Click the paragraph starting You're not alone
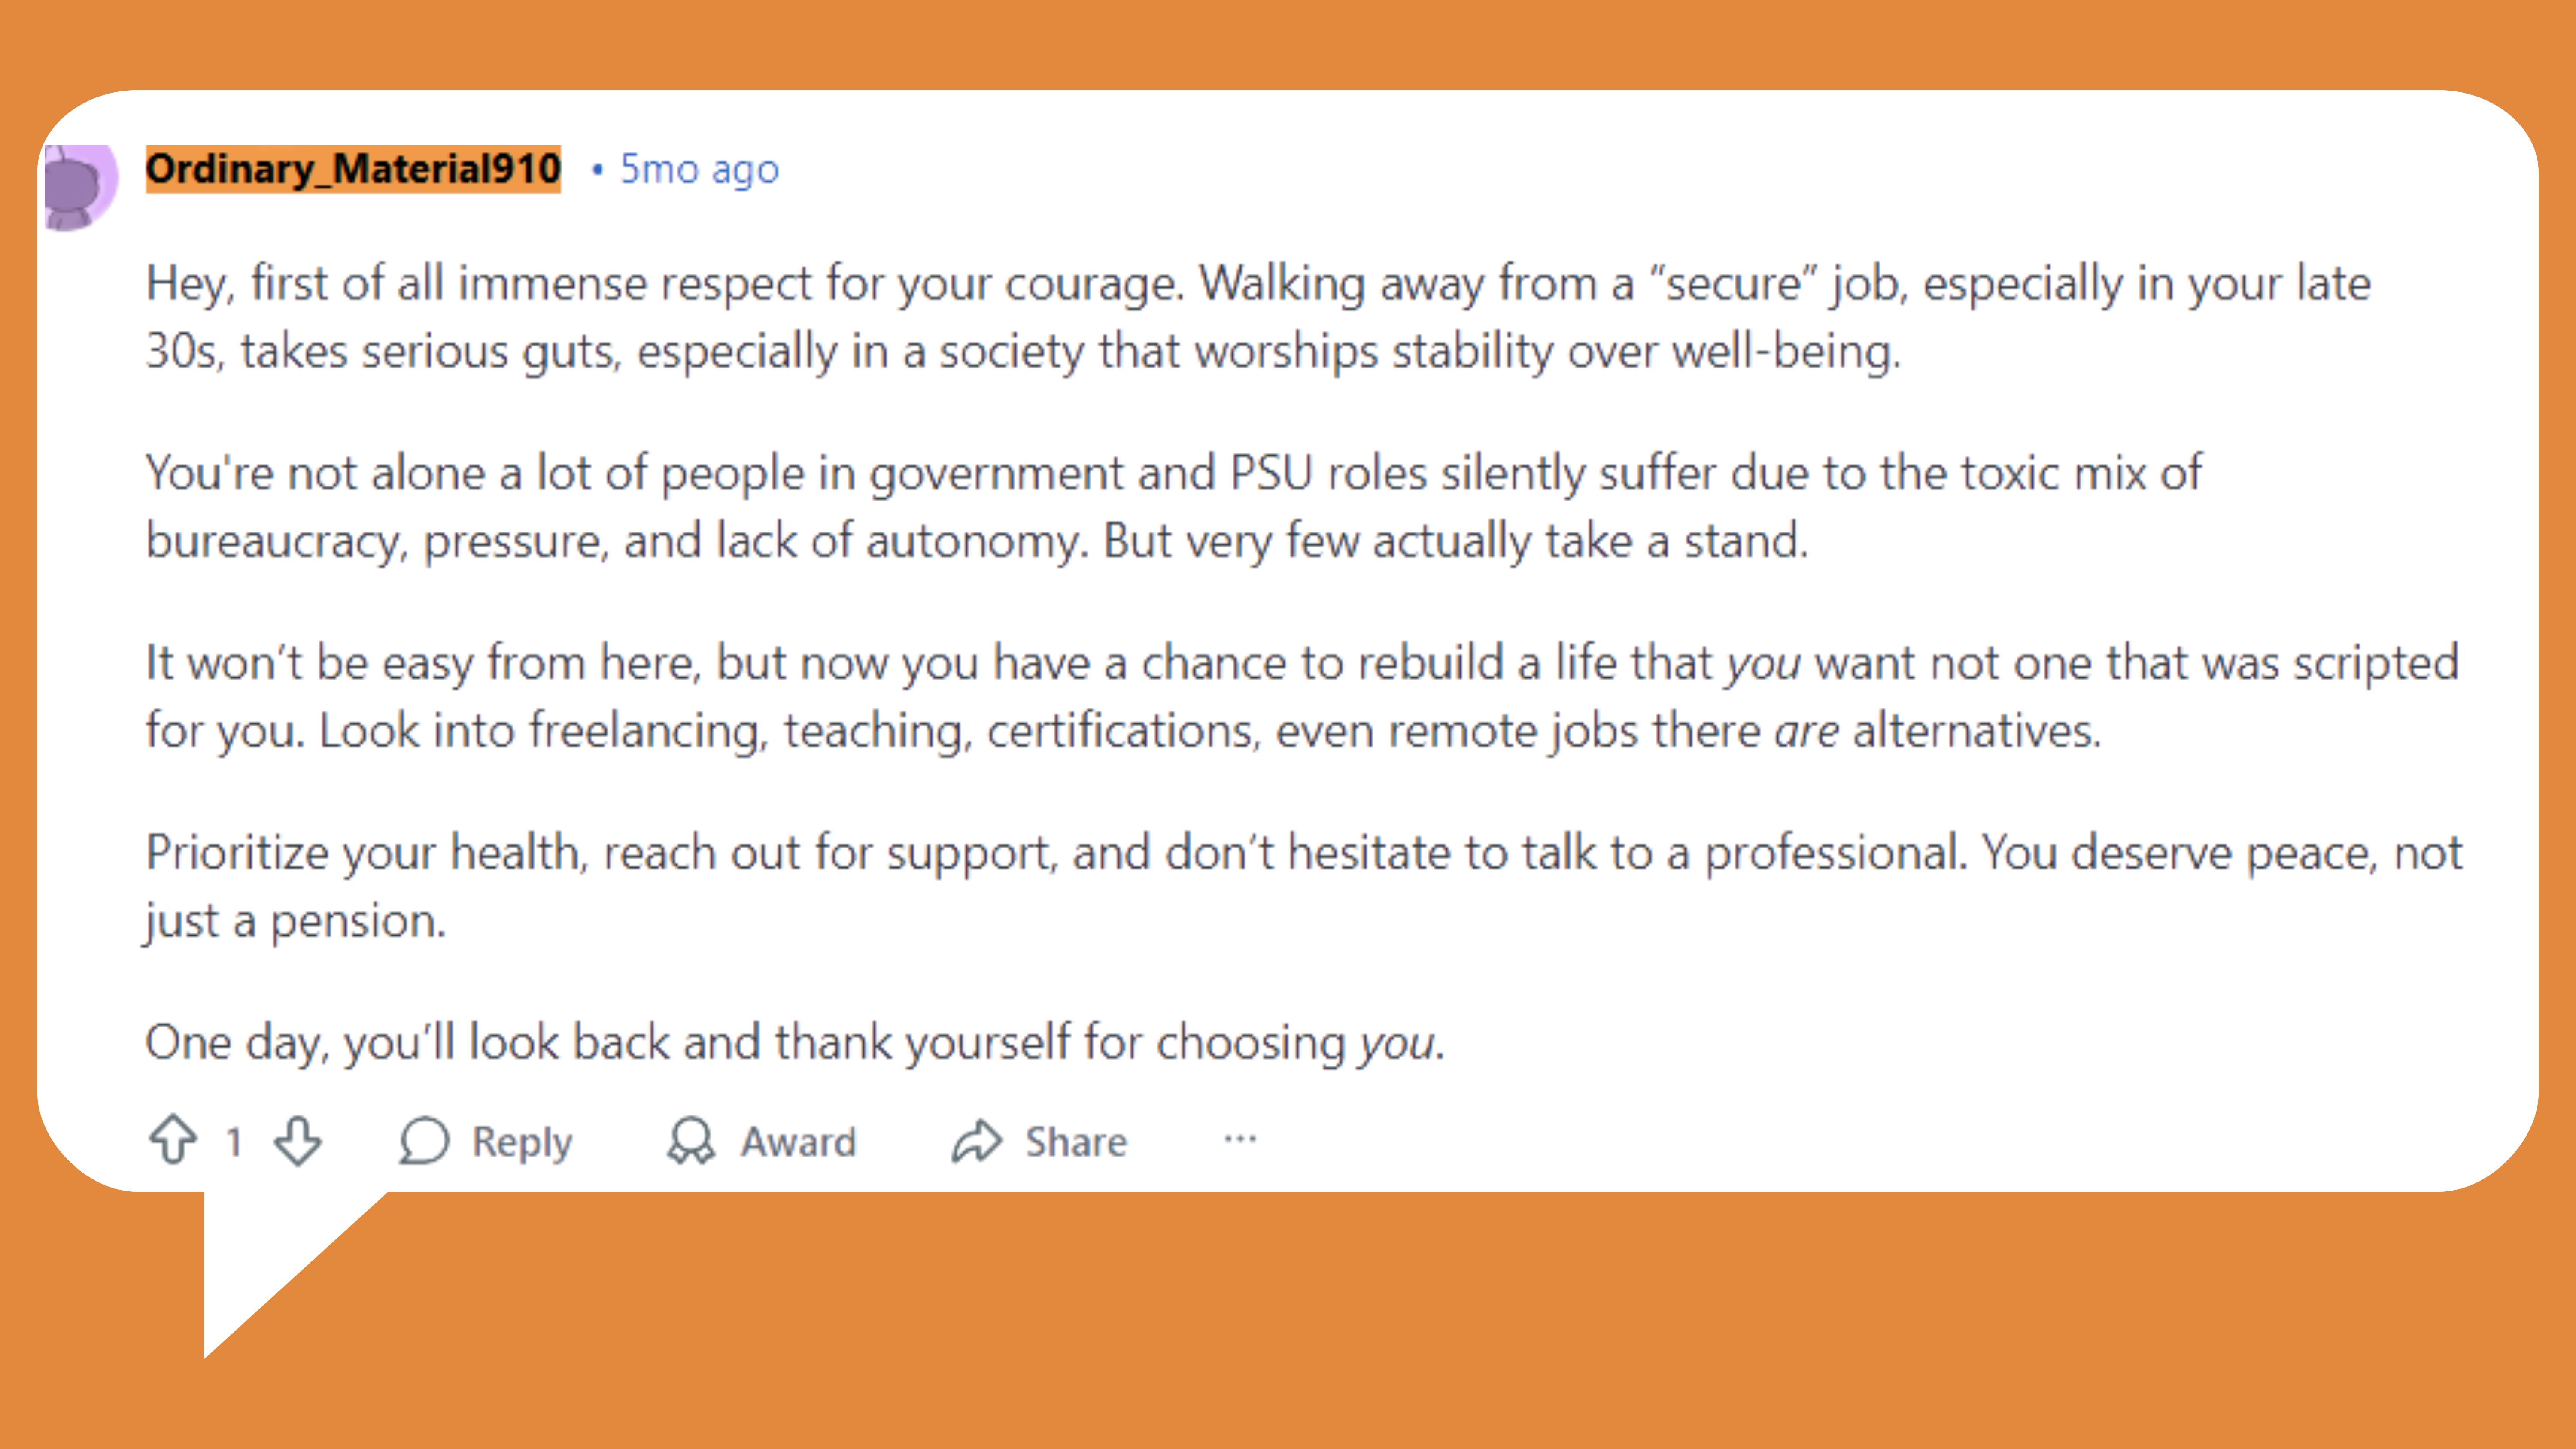Image resolution: width=2576 pixels, height=1449 pixels. (x=1173, y=507)
